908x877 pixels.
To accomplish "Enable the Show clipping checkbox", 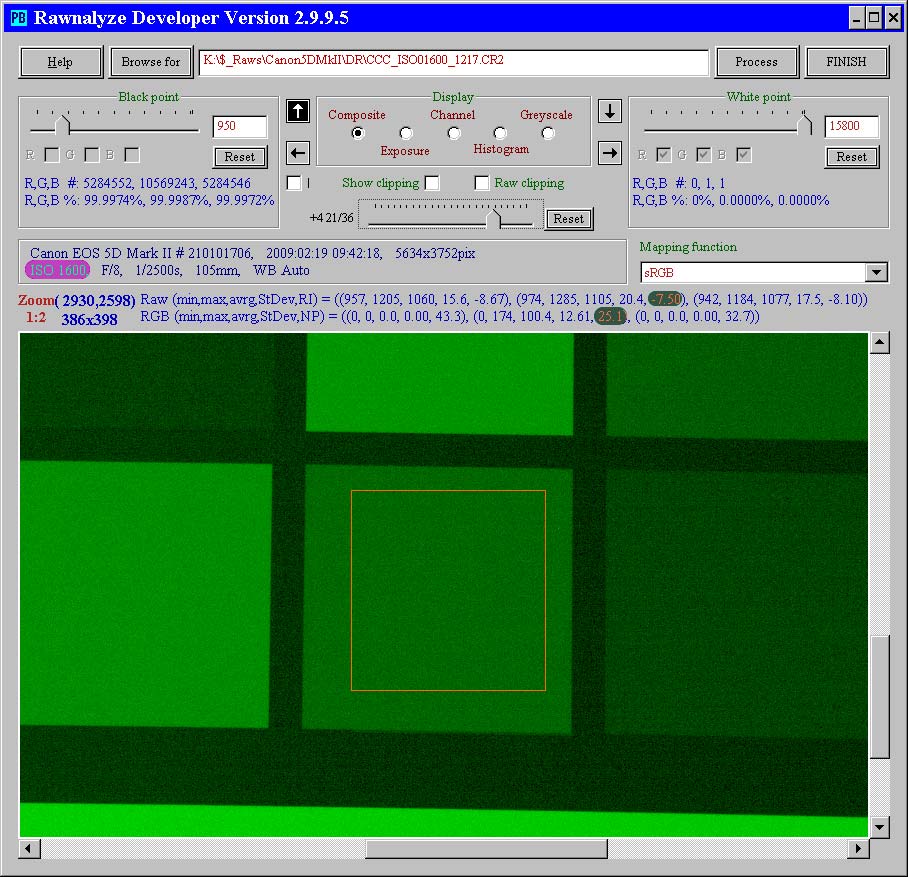I will [x=432, y=183].
